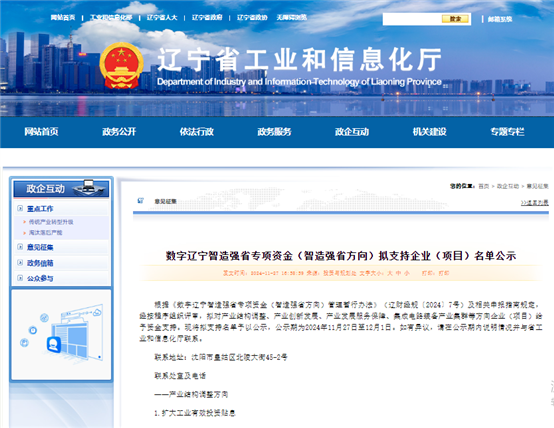
Task: Open the 邮箱系统 link
Action: 500,19
